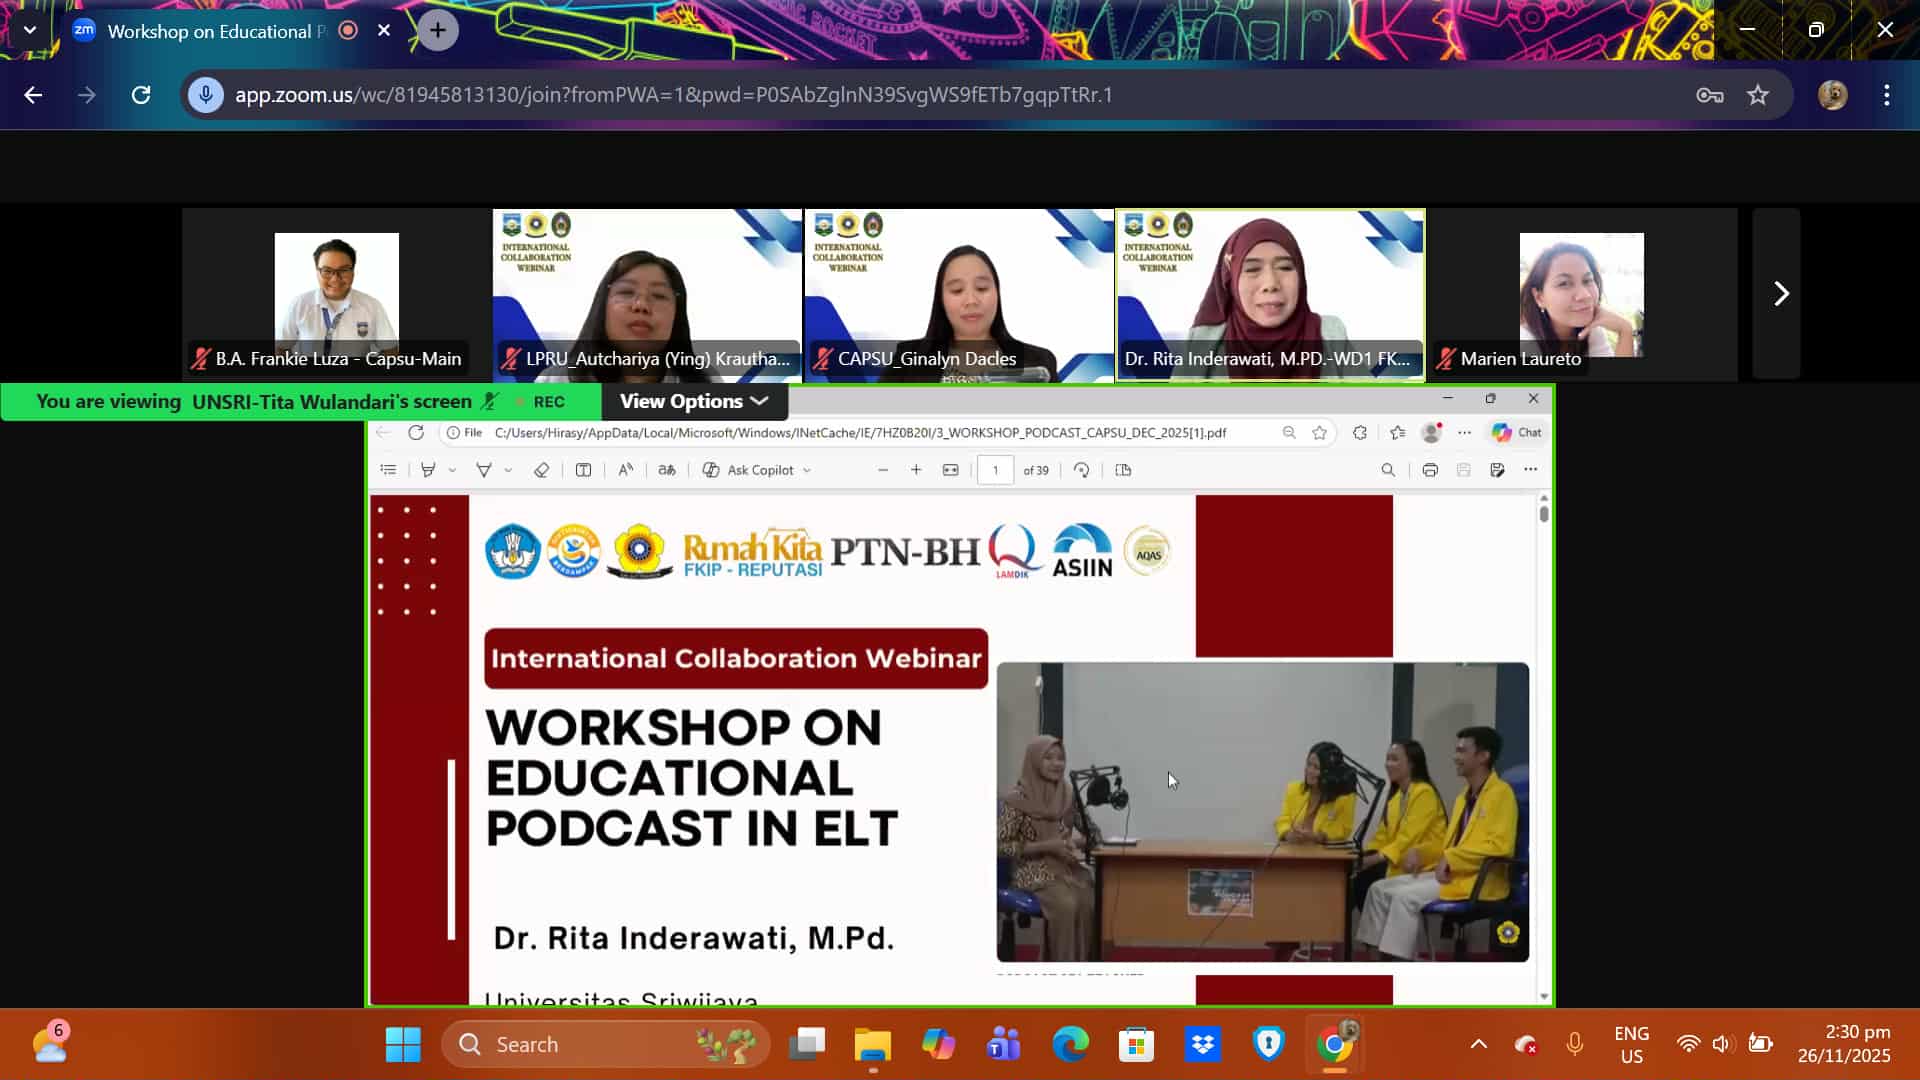Open Dropbox from taskbar

(1202, 1045)
